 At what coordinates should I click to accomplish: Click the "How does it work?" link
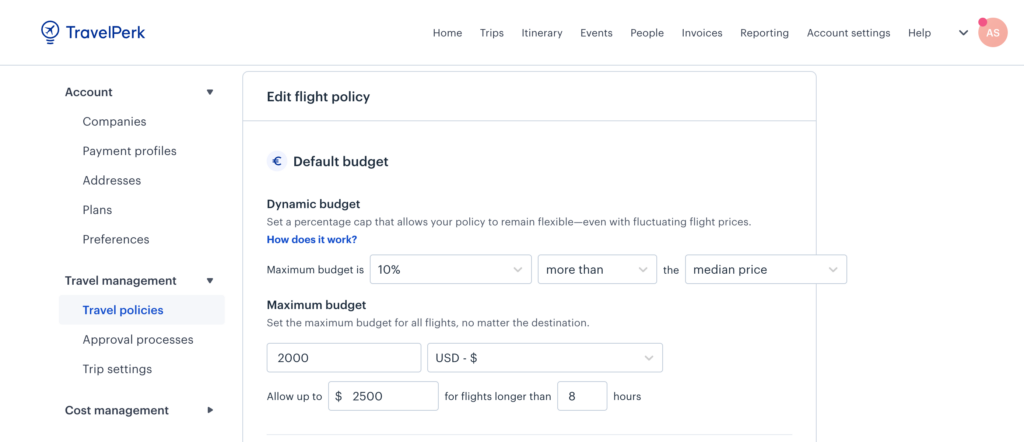click(312, 240)
